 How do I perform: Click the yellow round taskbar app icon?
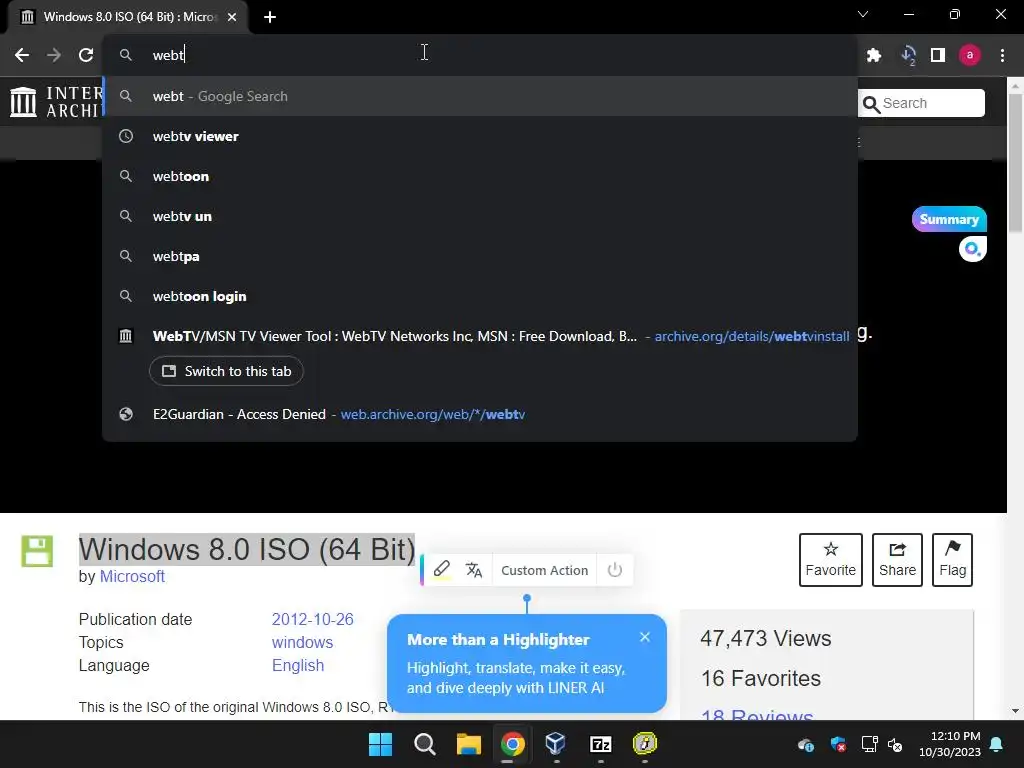coord(645,743)
